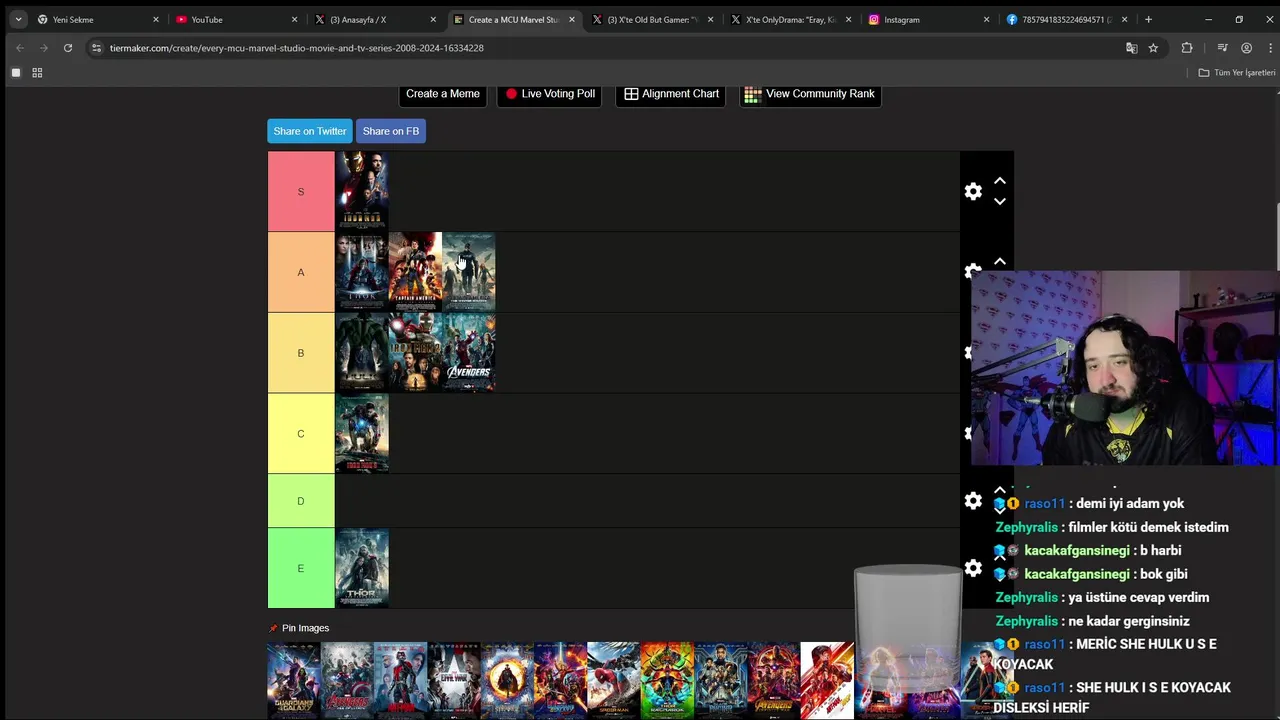This screenshot has width=1280, height=720.
Task: Click the translate page icon
Action: pyautogui.click(x=1131, y=47)
